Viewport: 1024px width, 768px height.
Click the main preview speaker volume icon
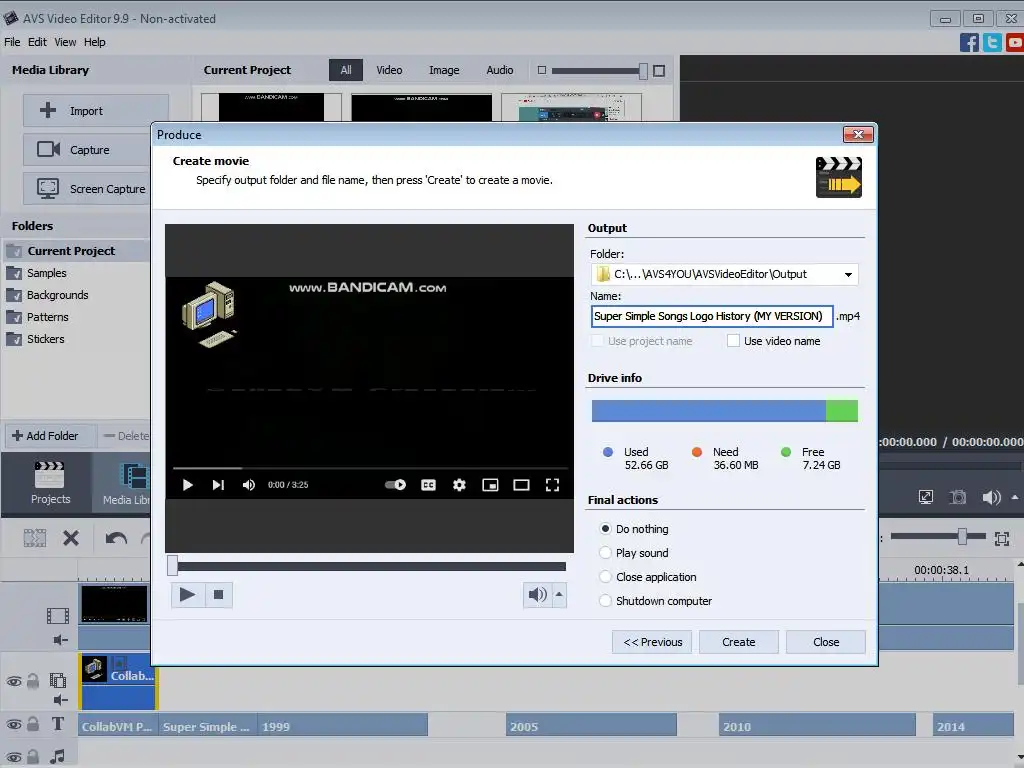(x=991, y=497)
